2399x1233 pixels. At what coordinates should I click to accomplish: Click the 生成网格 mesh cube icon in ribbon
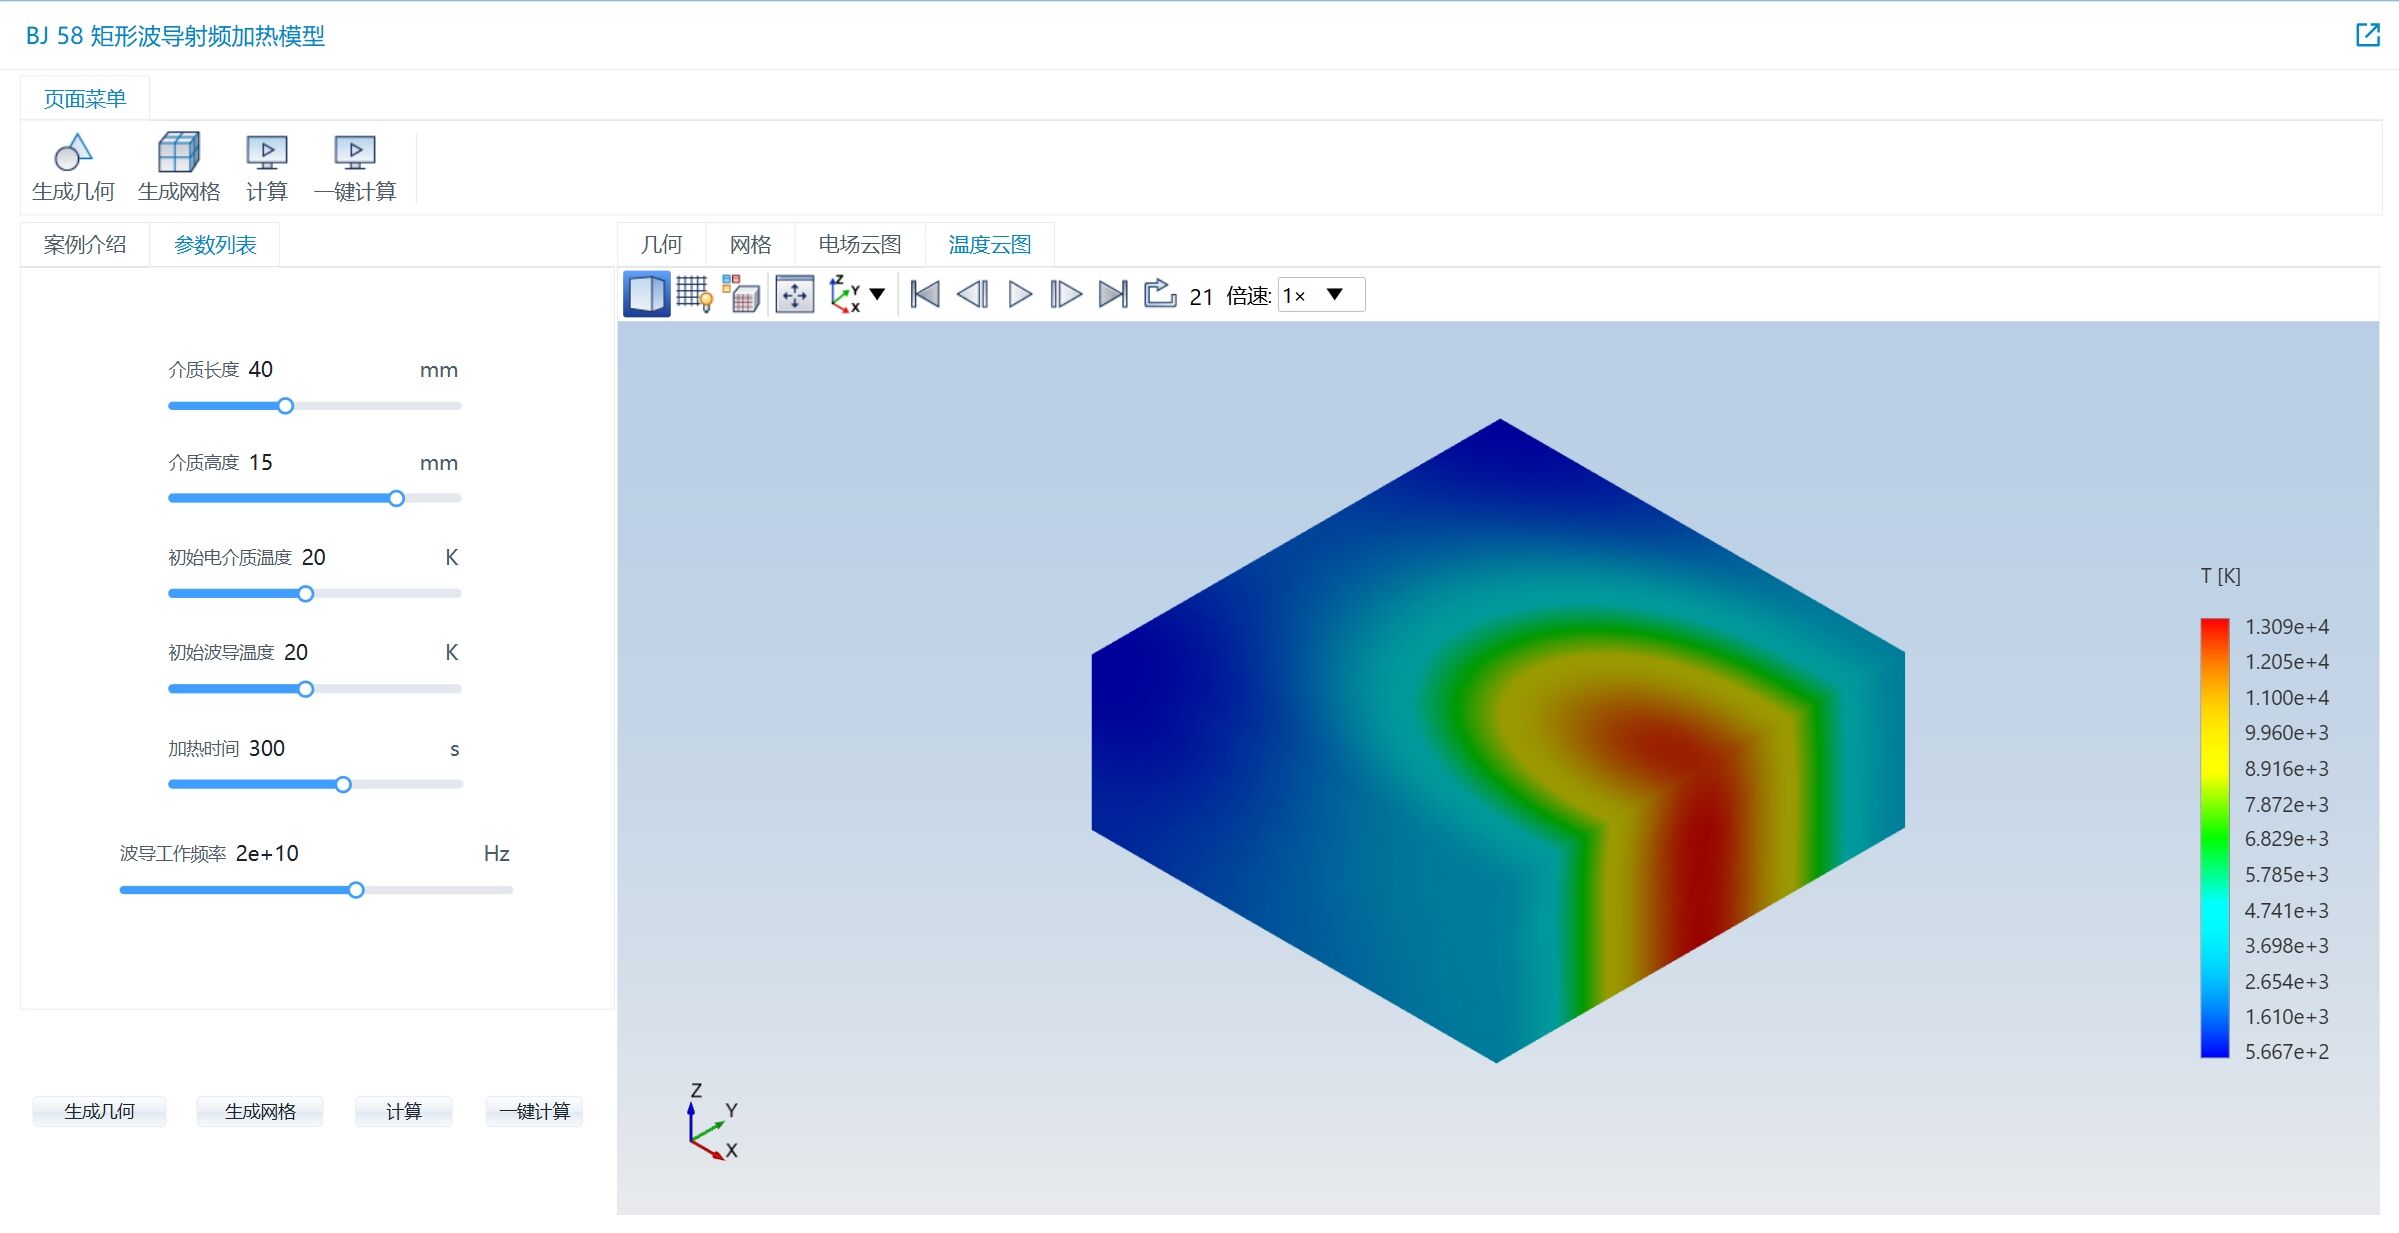tap(179, 152)
